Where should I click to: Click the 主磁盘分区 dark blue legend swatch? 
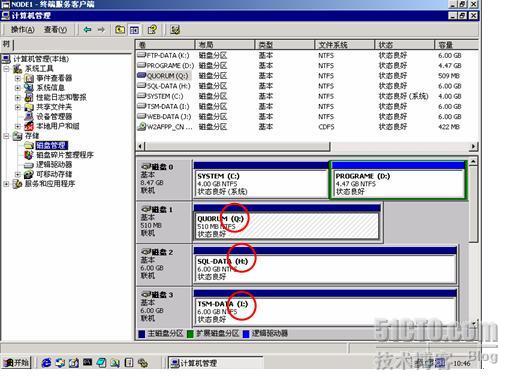coord(141,334)
